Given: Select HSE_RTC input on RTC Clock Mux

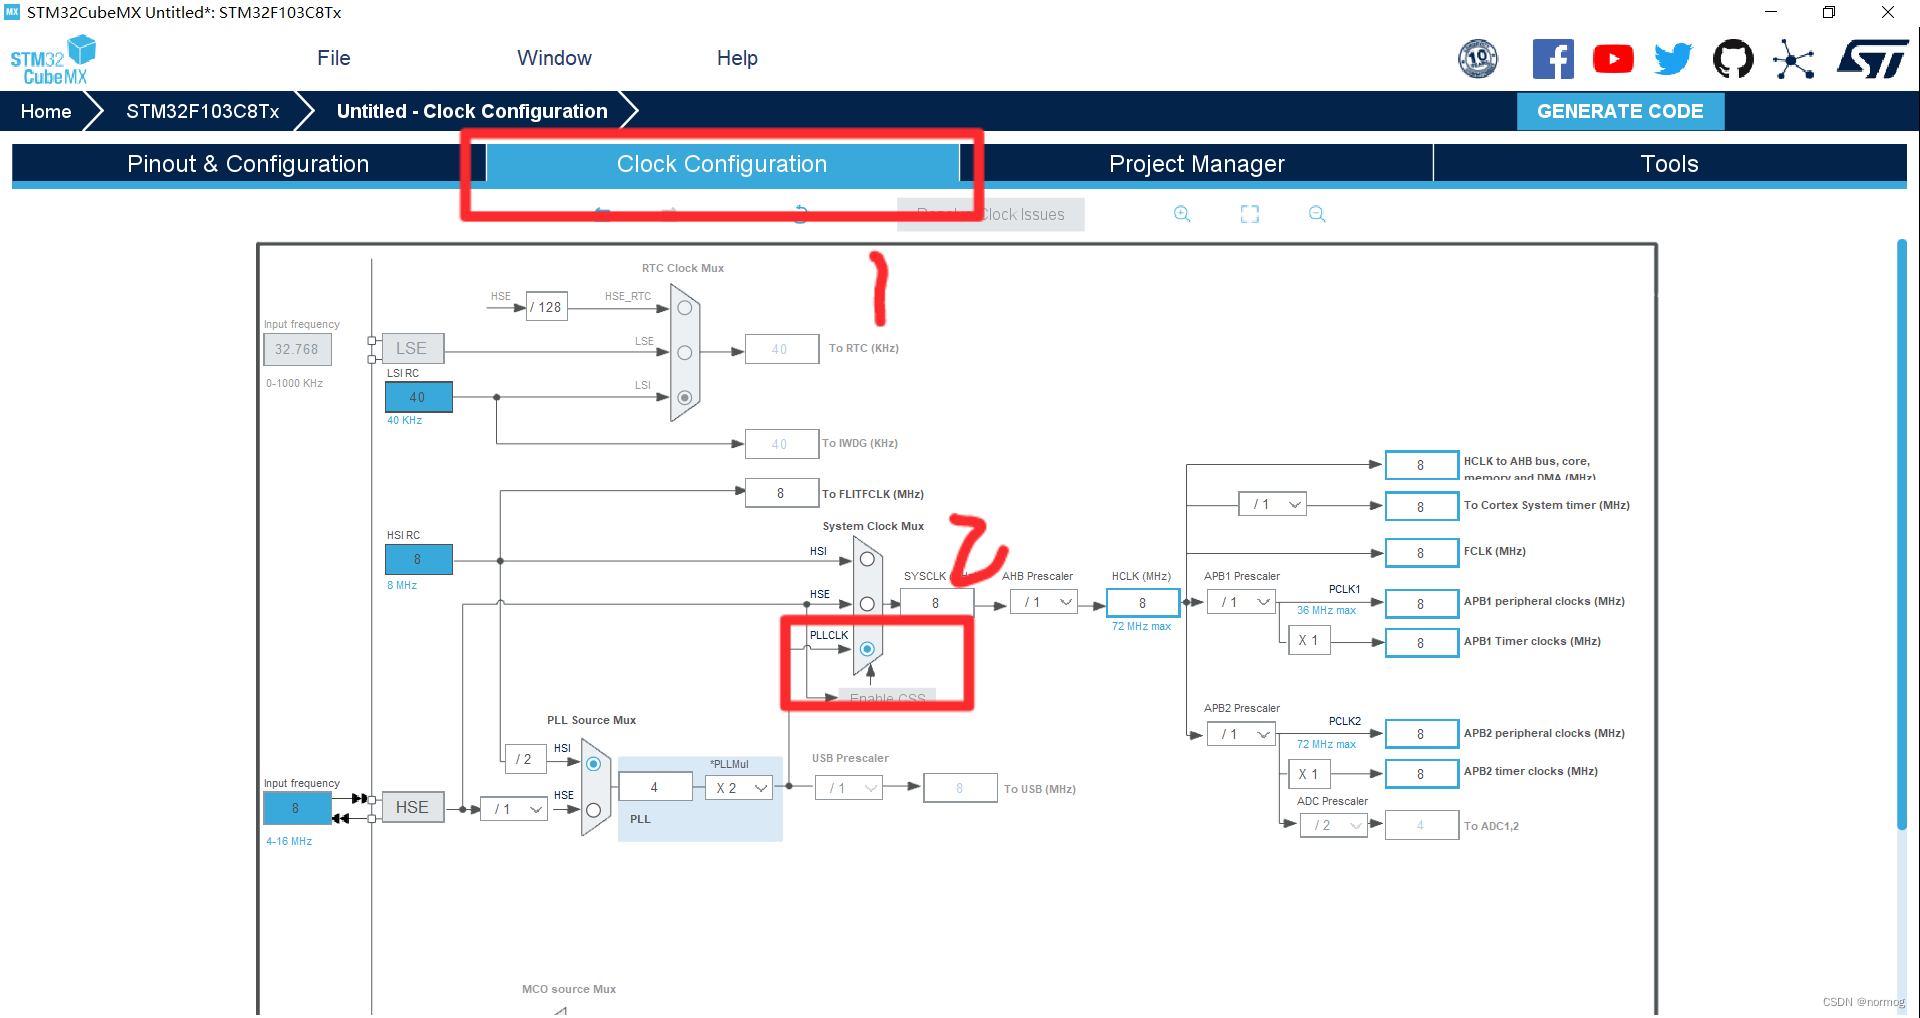Looking at the screenshot, I should click(685, 308).
